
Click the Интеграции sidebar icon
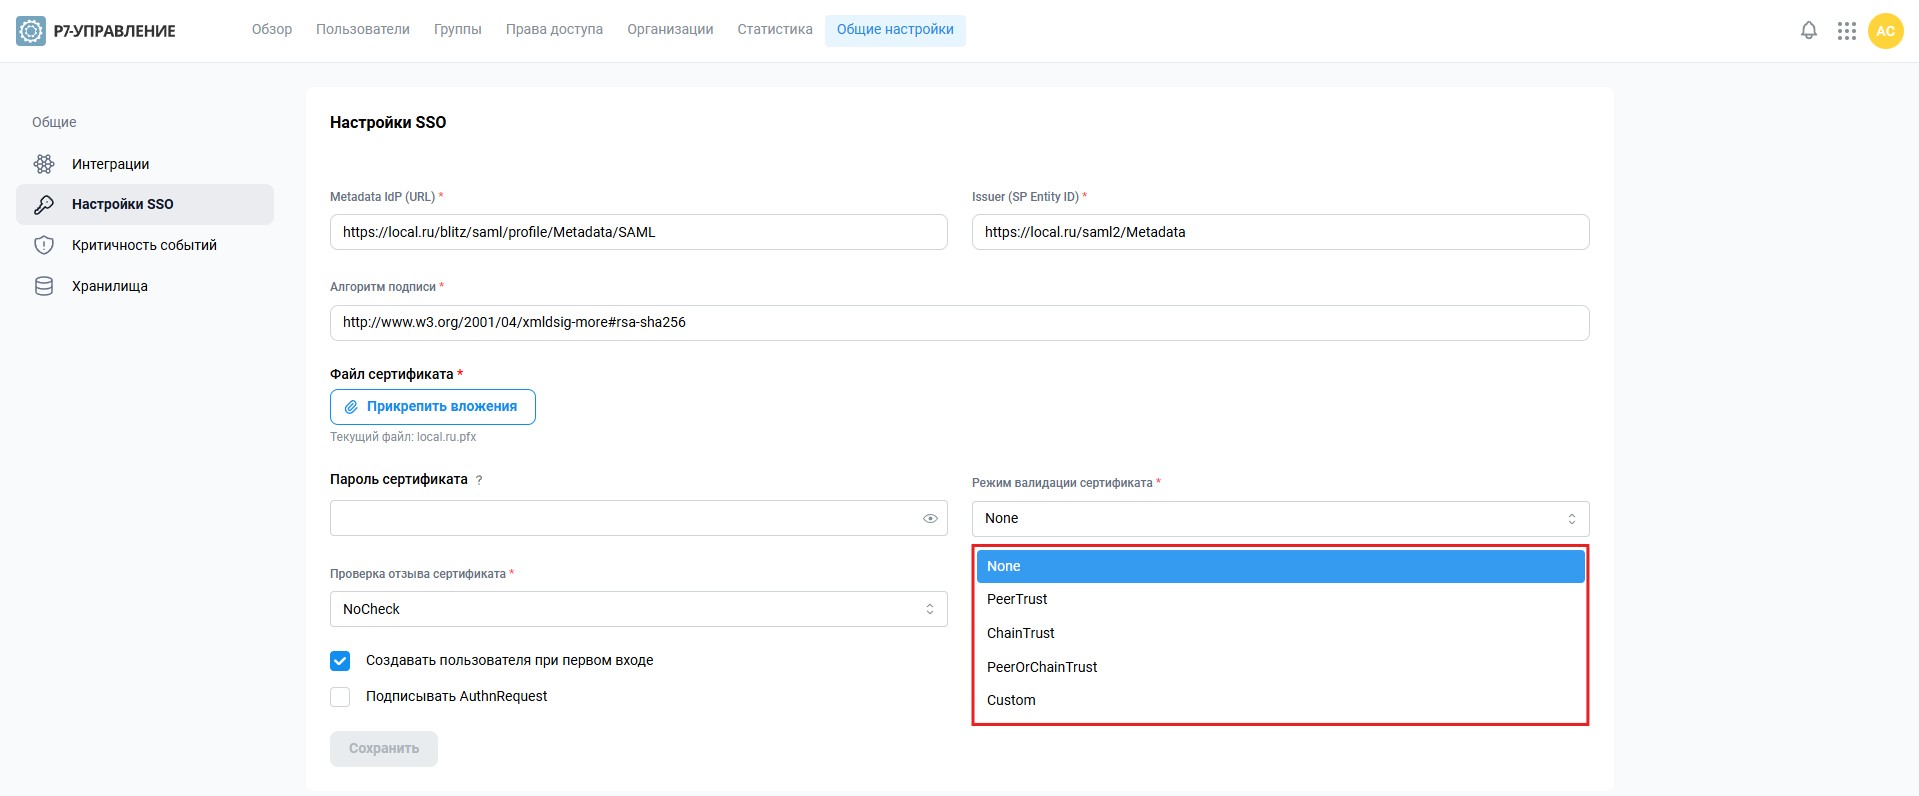pyautogui.click(x=44, y=164)
